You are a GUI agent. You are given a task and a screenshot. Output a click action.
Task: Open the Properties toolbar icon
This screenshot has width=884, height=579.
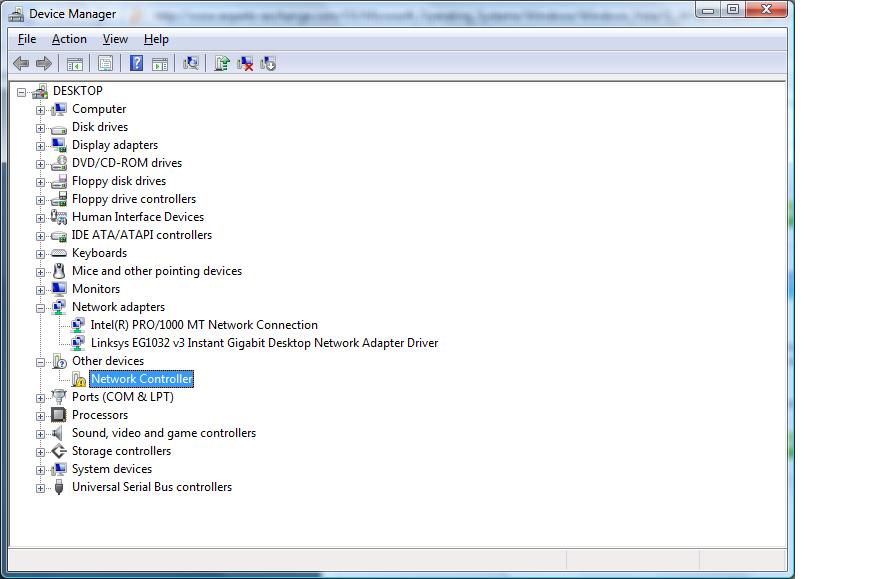pyautogui.click(x=105, y=63)
